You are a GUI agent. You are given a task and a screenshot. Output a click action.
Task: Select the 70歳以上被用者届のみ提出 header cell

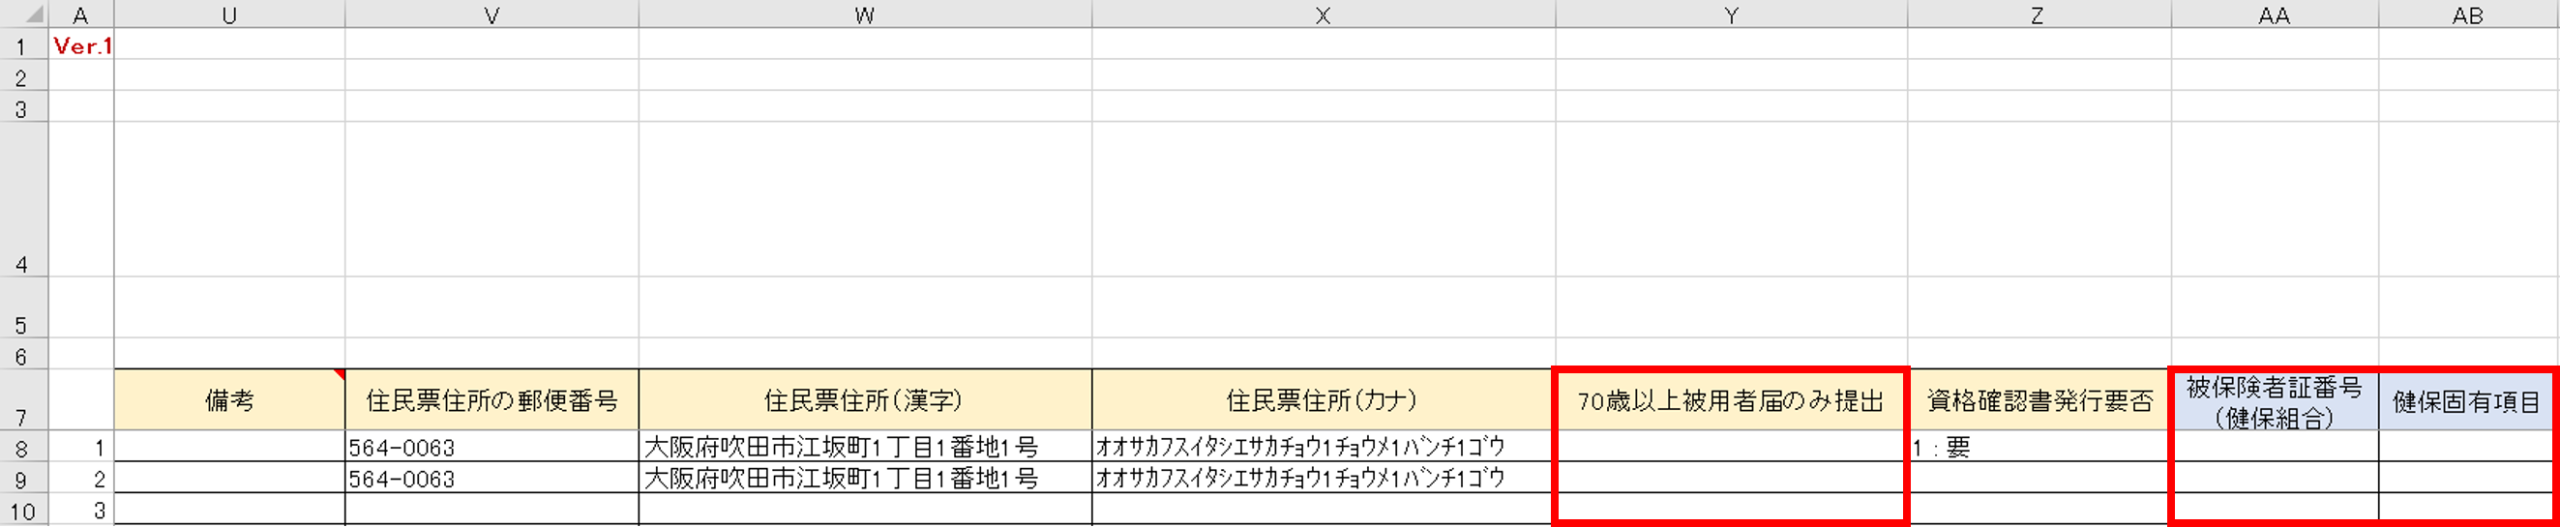point(1731,401)
